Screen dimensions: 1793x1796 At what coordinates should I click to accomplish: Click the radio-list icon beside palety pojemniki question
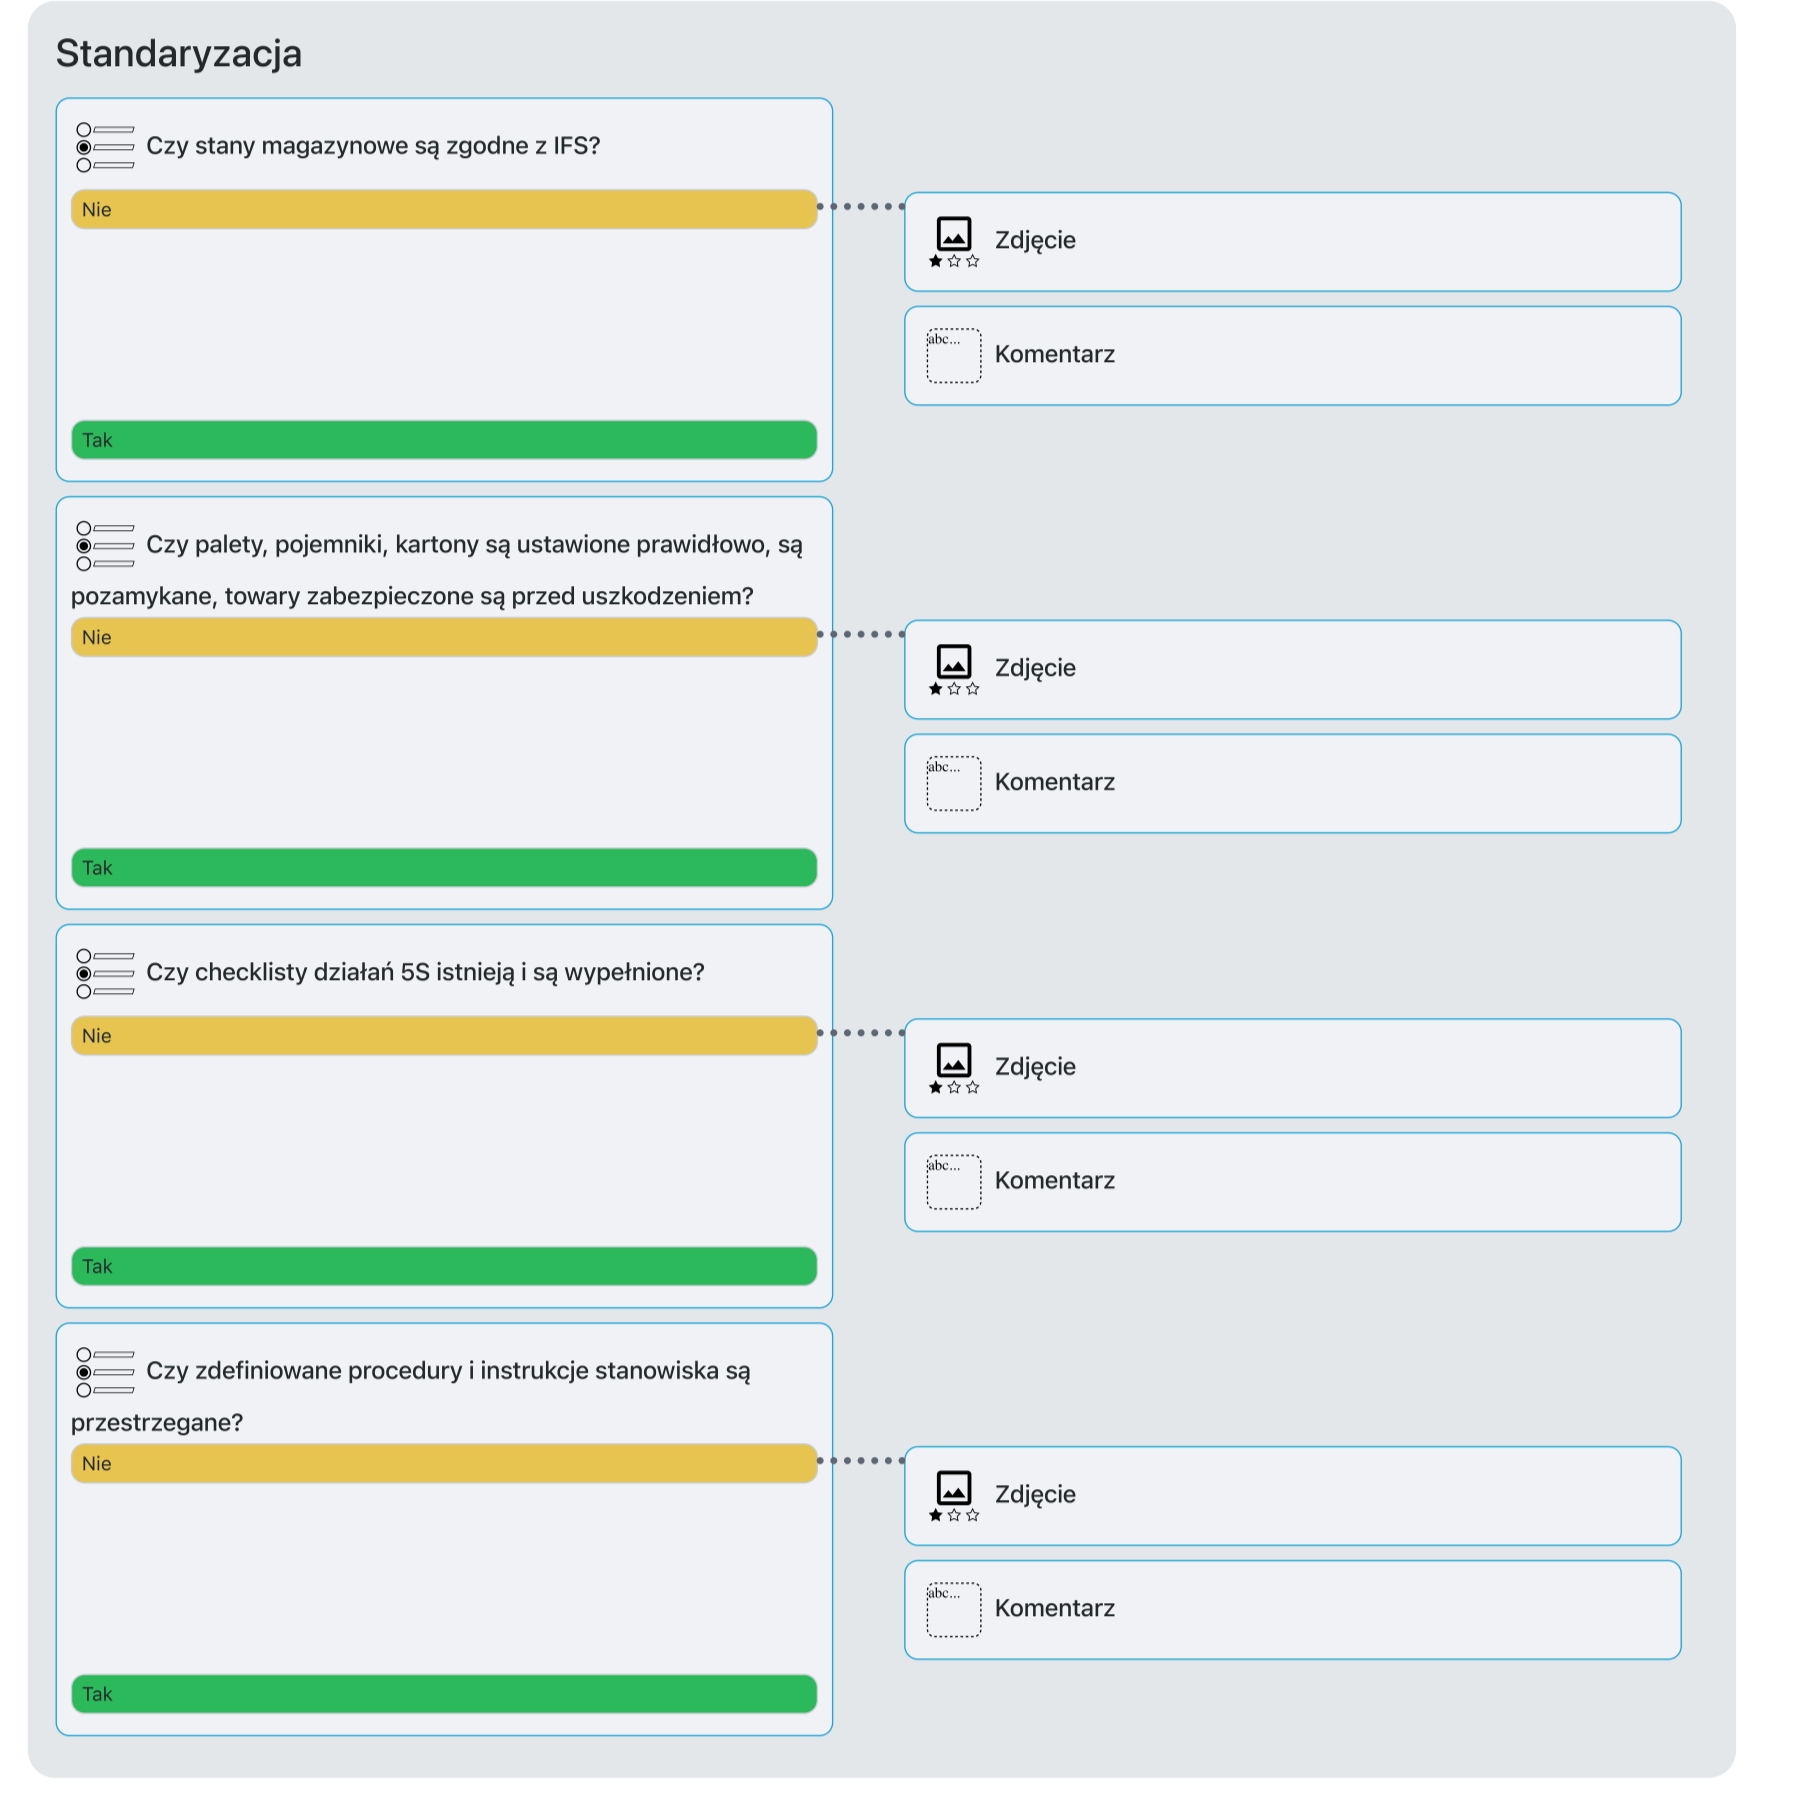(105, 546)
